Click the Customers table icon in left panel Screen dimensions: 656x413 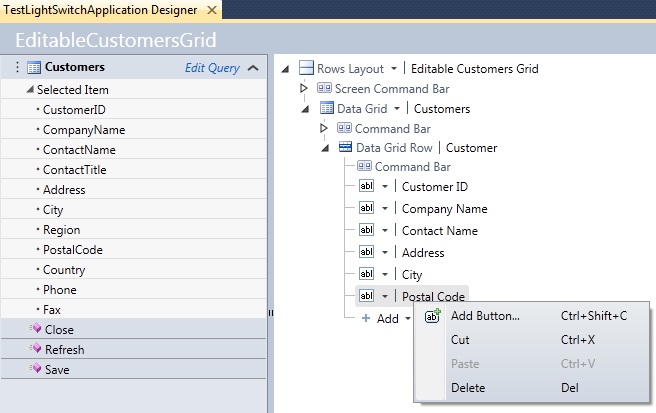point(33,68)
